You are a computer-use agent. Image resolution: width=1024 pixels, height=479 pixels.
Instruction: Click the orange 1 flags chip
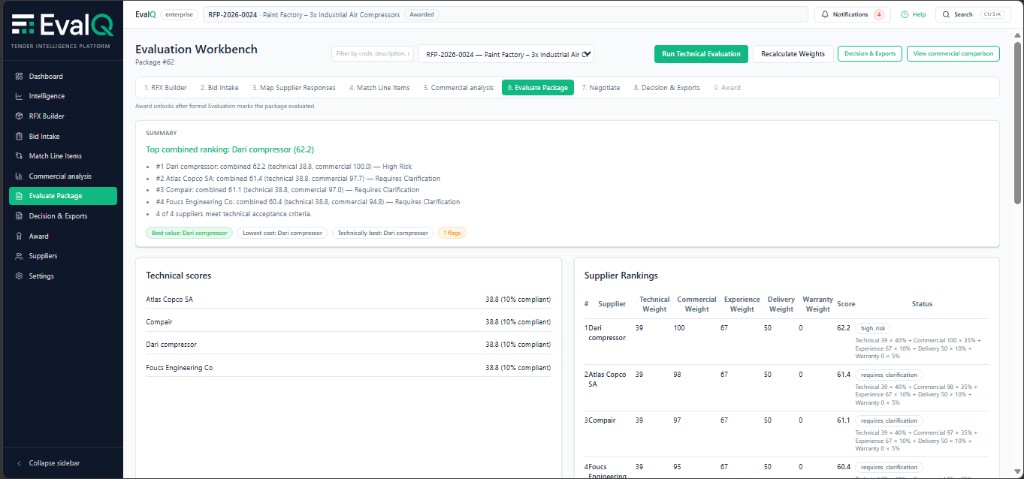[452, 233]
